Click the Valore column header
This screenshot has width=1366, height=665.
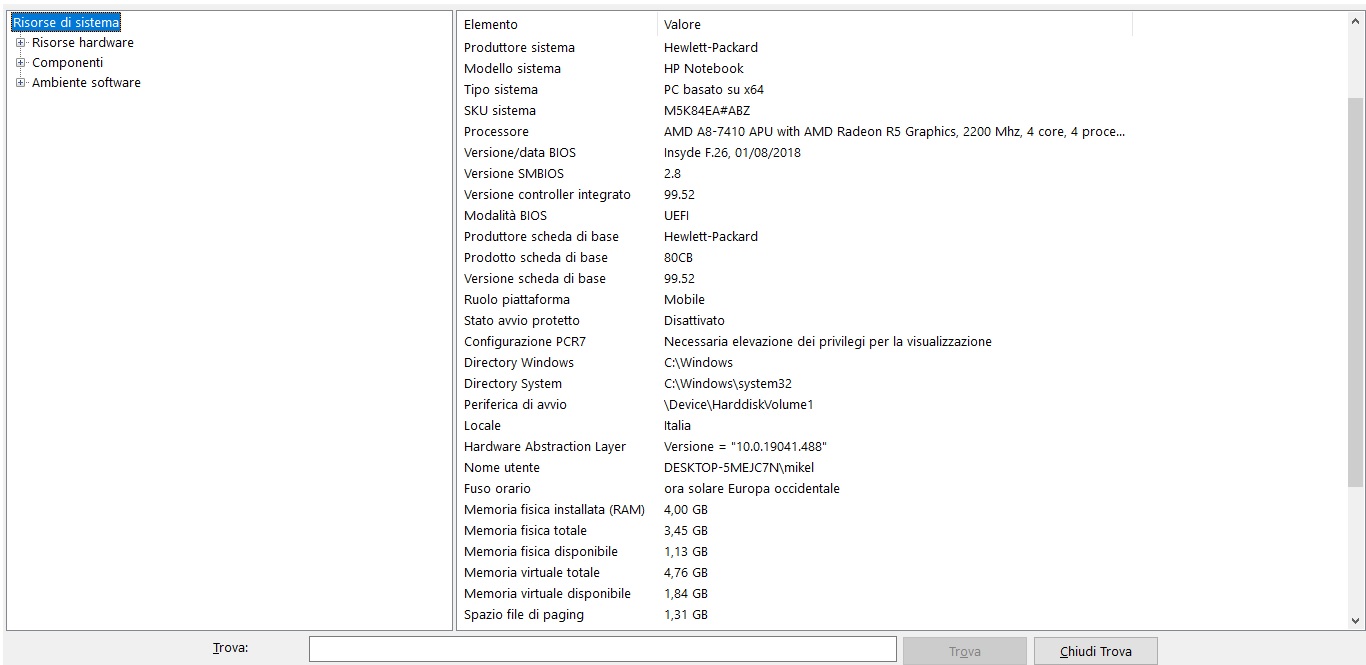coord(895,24)
